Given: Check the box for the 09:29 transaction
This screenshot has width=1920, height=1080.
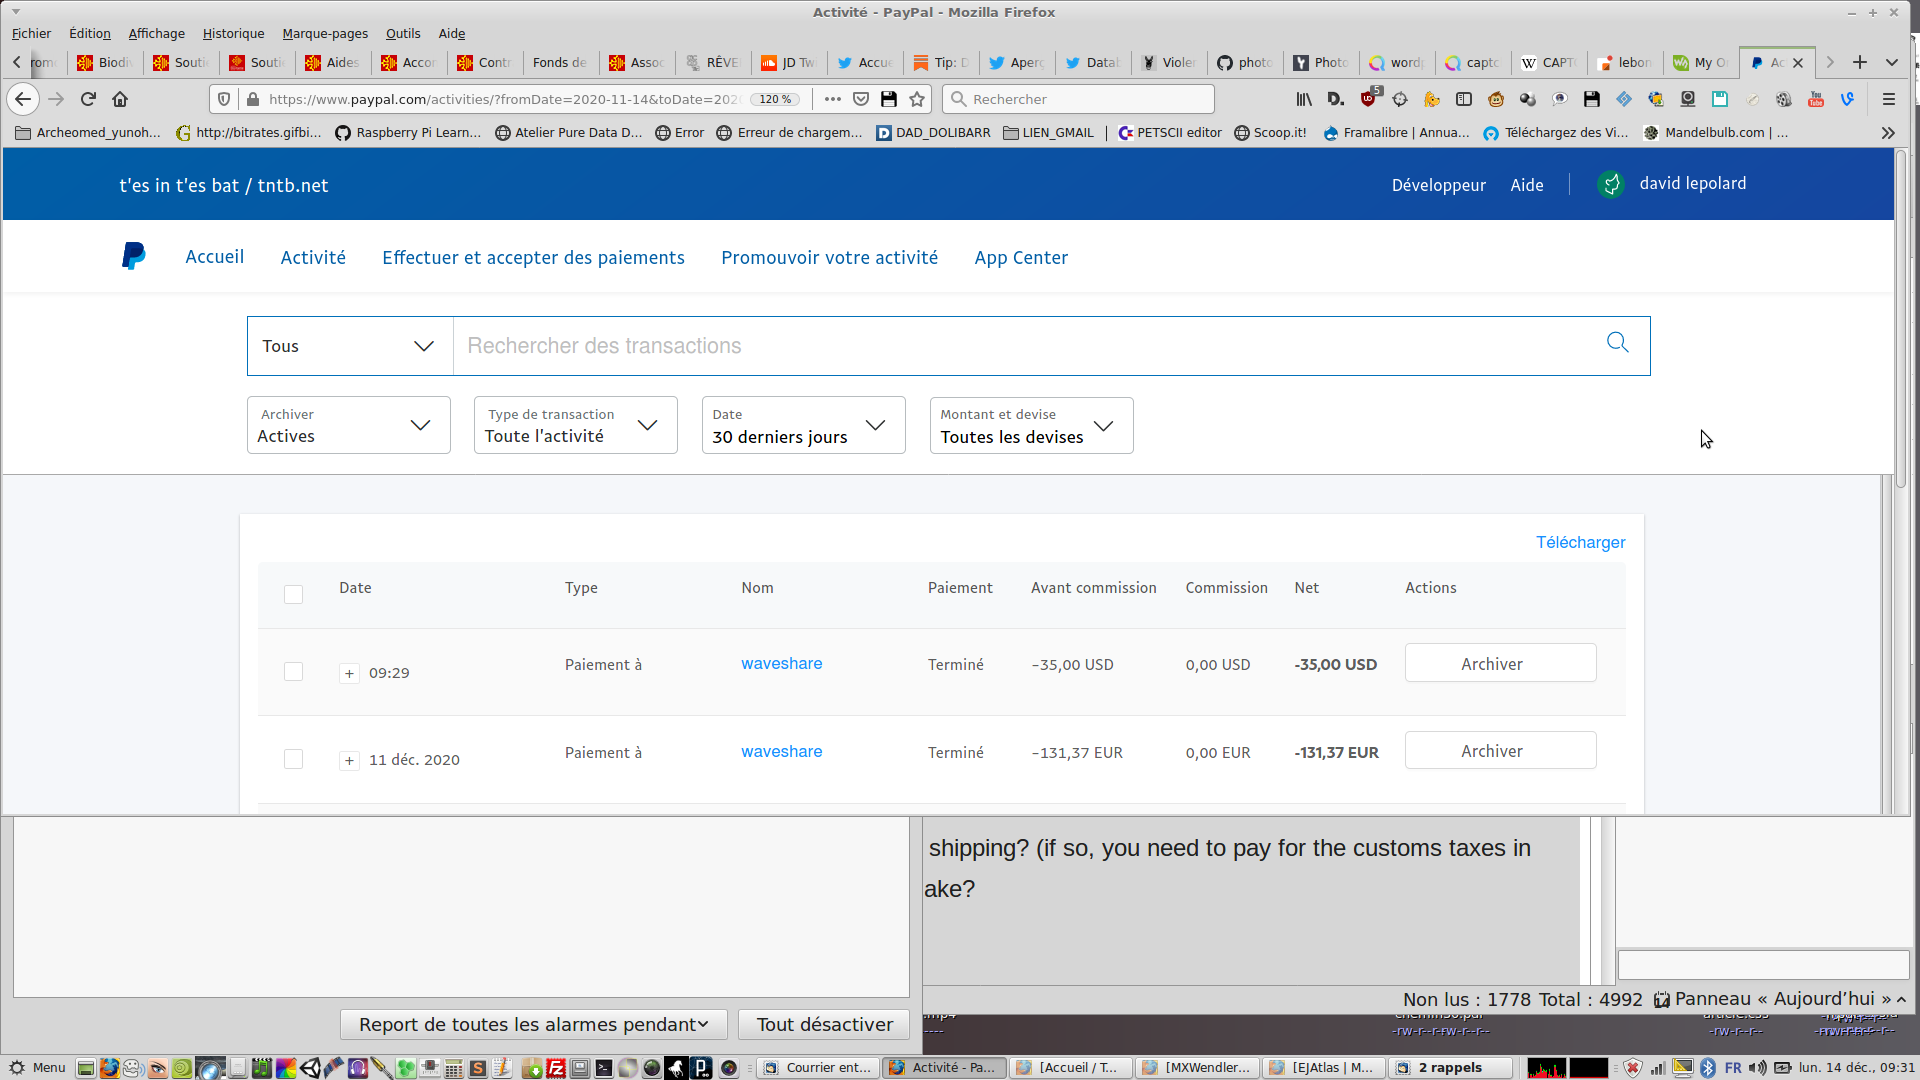Looking at the screenshot, I should click(x=293, y=672).
